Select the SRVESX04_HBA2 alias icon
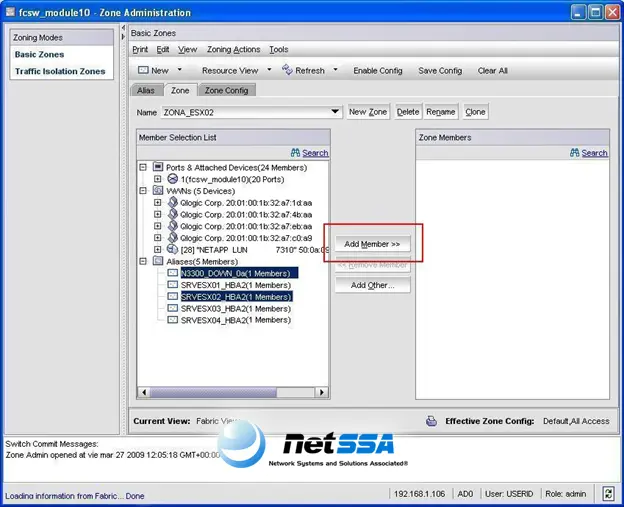 [x=172, y=320]
